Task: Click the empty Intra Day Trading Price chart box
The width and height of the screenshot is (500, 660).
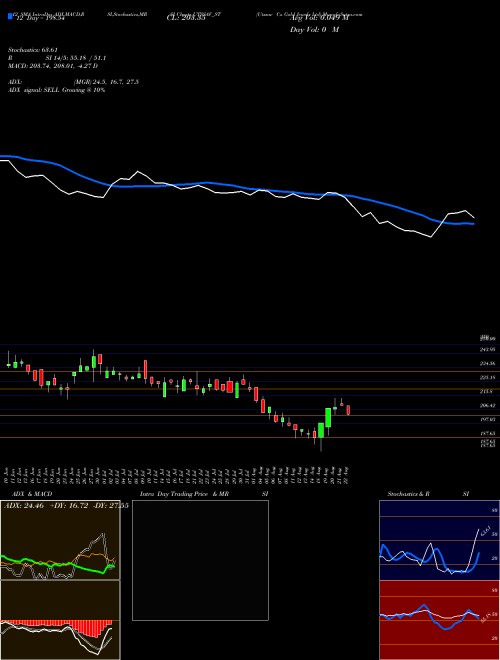Action: tap(200, 560)
